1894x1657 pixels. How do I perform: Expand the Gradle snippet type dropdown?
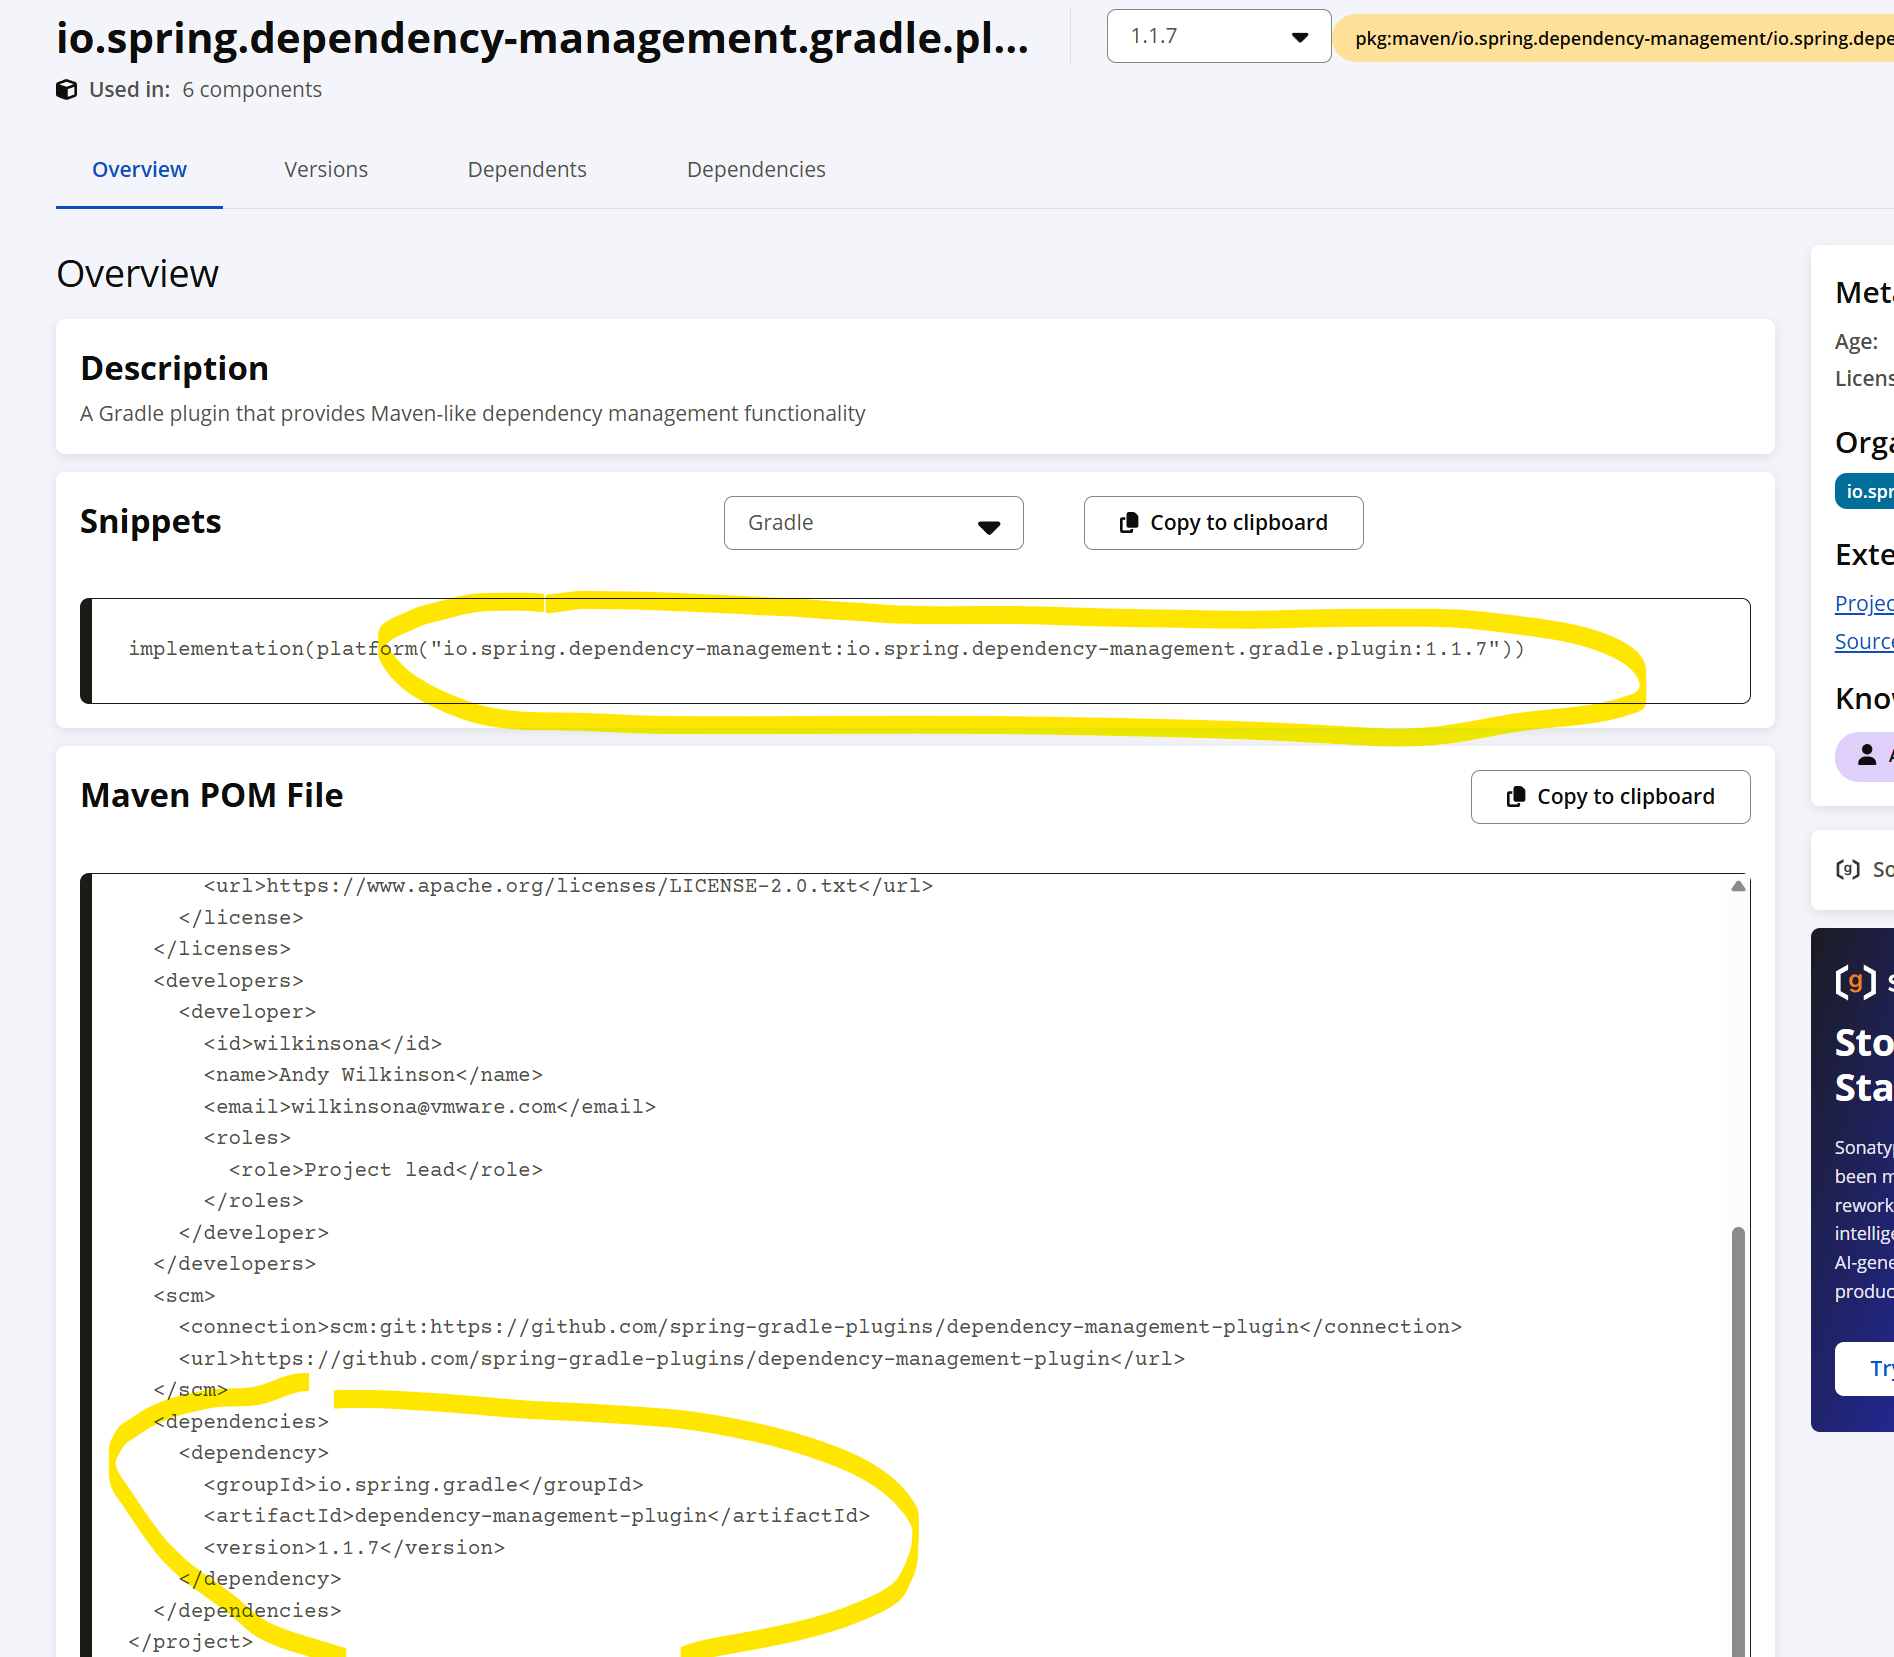(873, 523)
